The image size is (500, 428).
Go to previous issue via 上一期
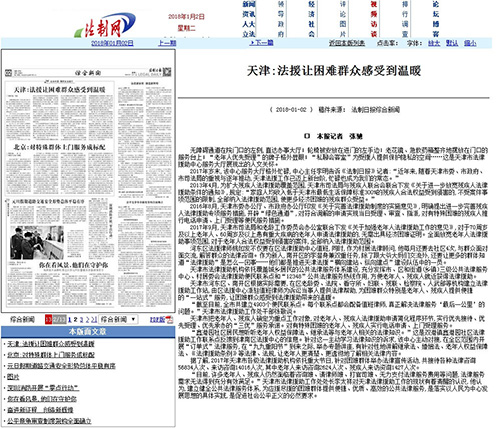tap(167, 43)
